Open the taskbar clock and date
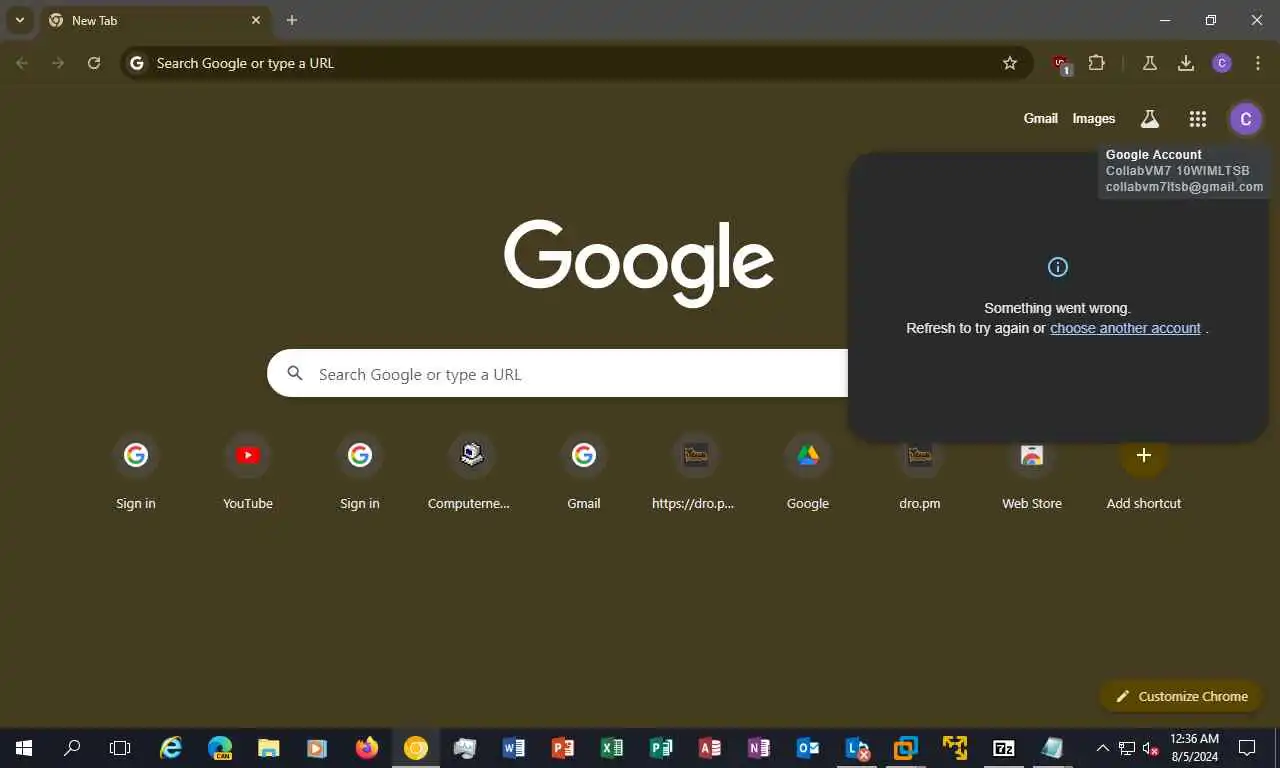This screenshot has height=768, width=1280. pyautogui.click(x=1194, y=747)
